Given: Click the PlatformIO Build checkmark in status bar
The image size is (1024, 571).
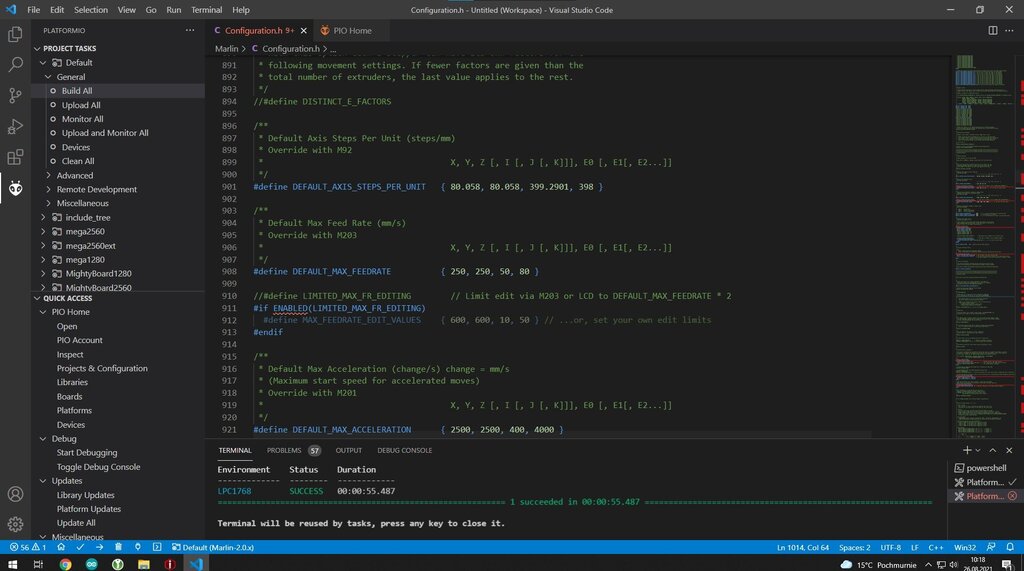Looking at the screenshot, I should coord(81,547).
